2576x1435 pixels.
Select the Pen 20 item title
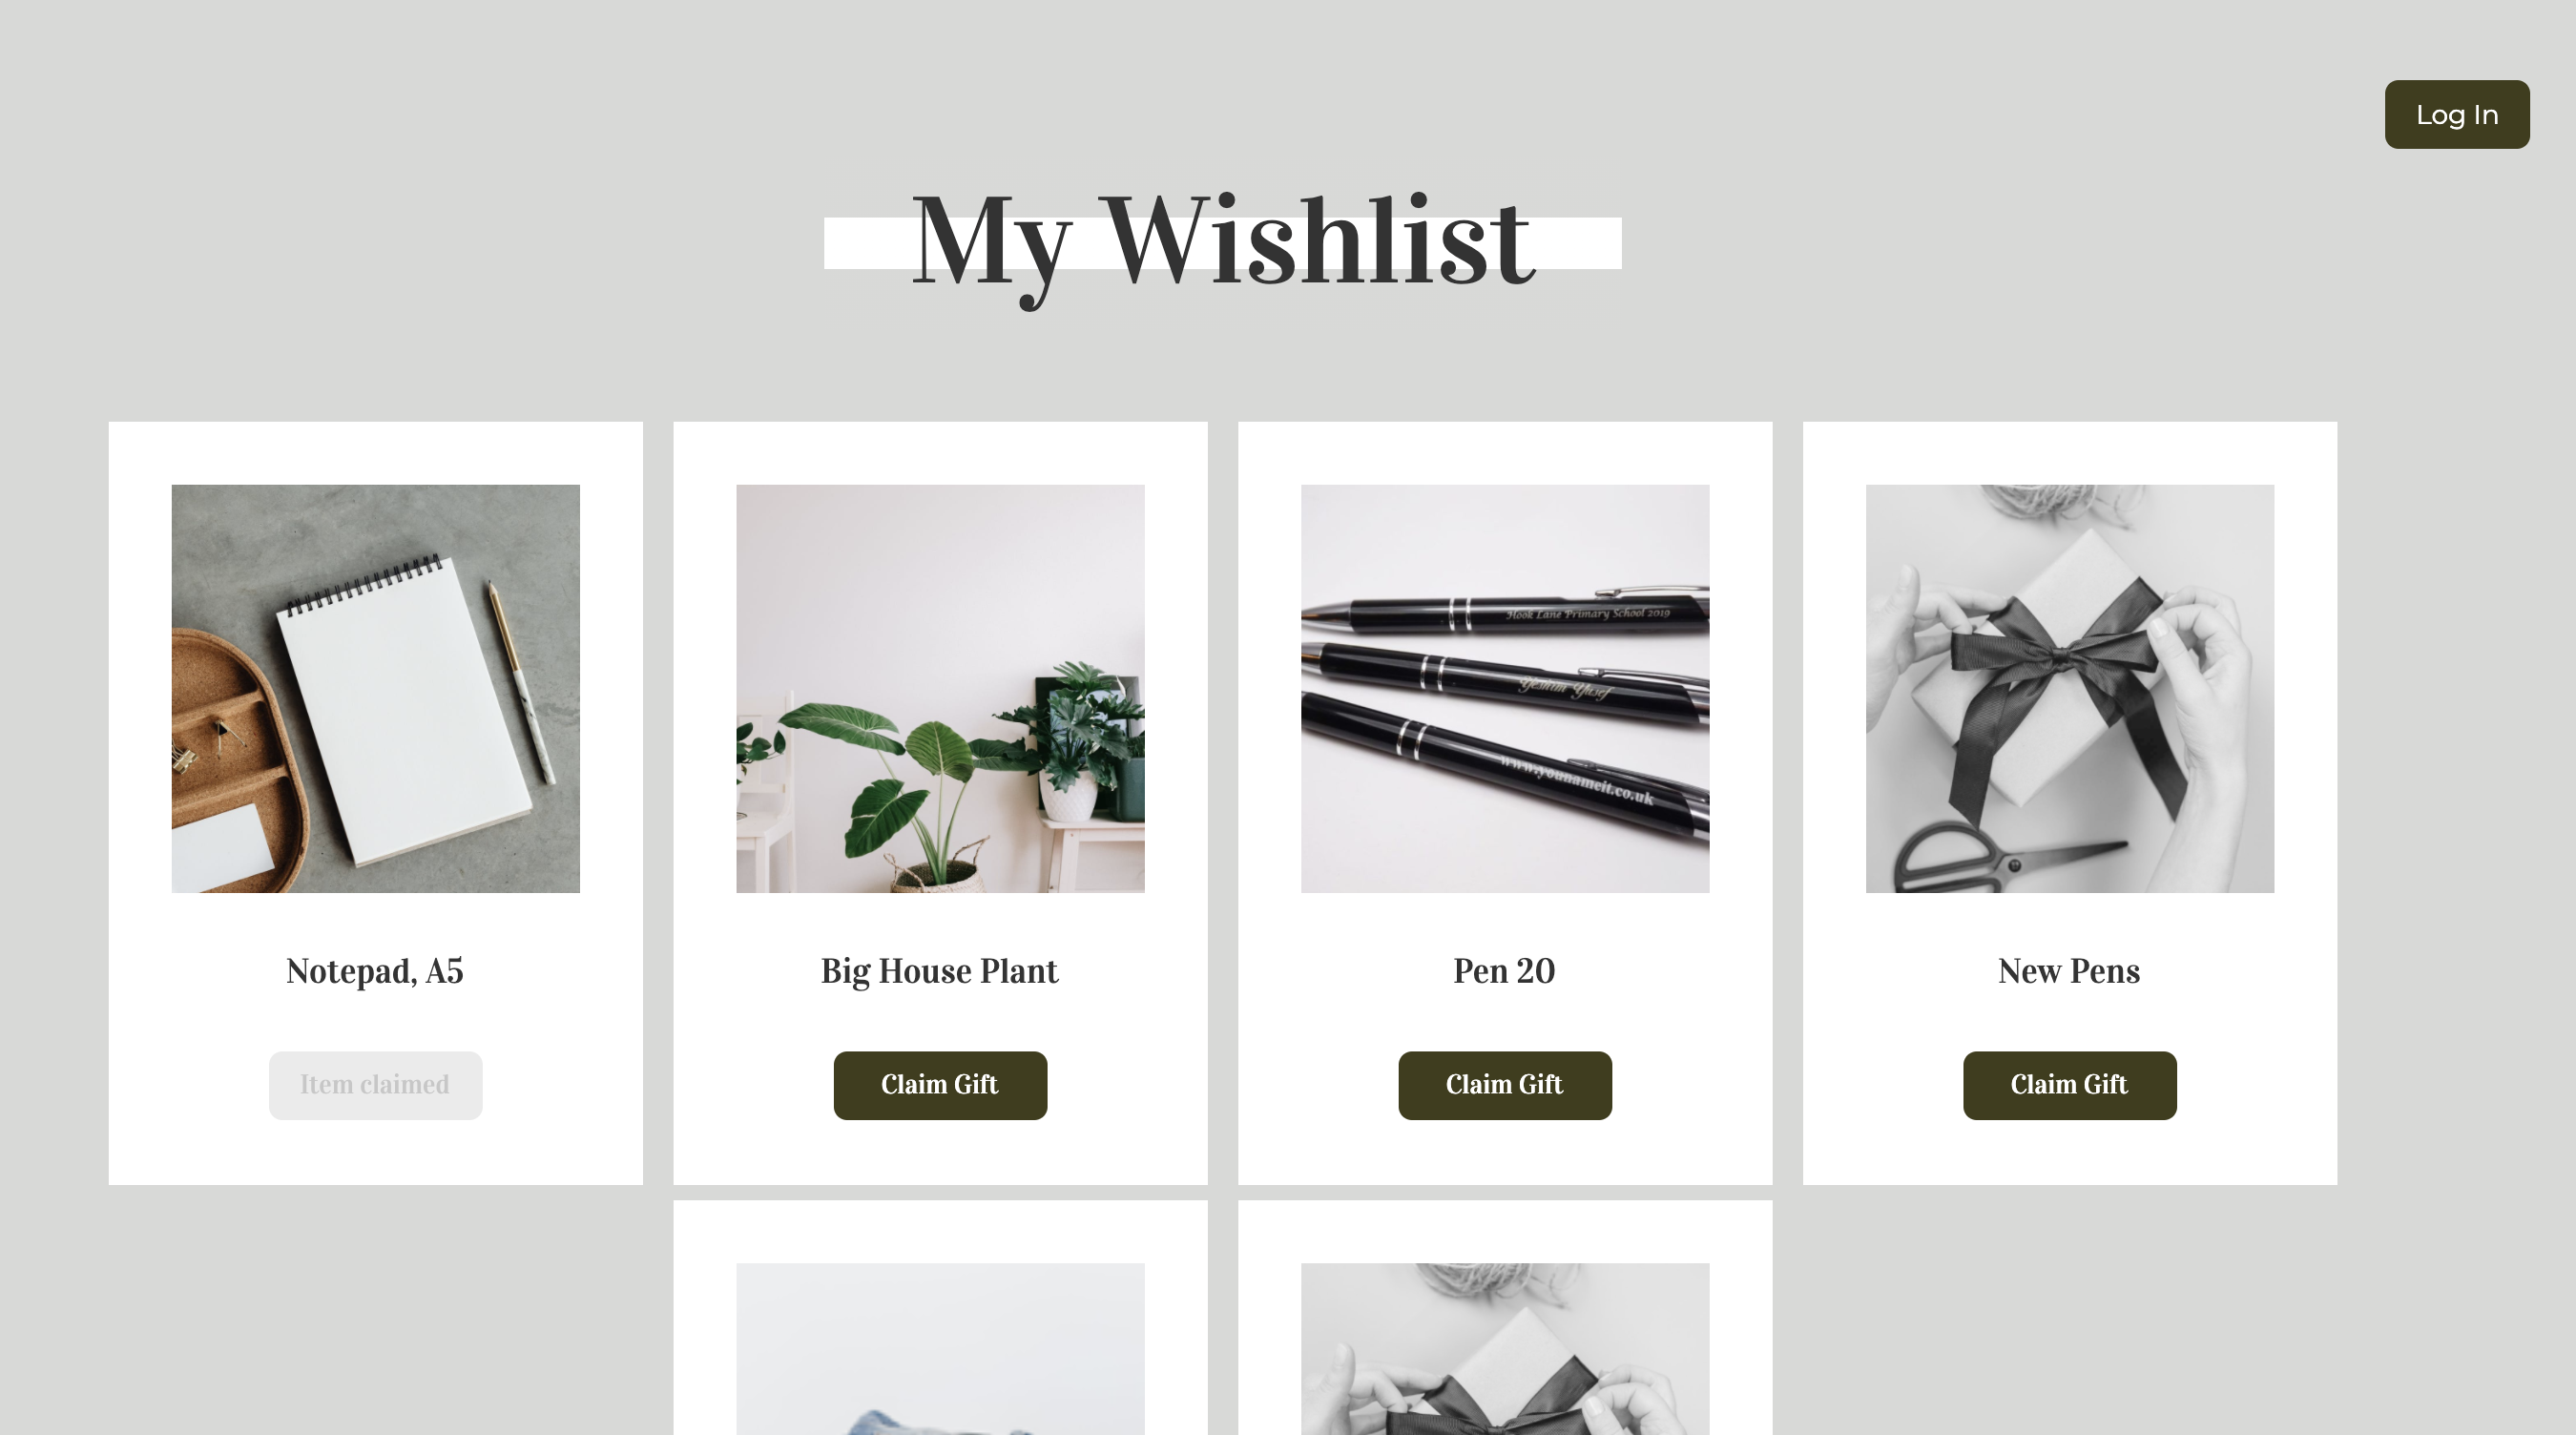[1504, 971]
